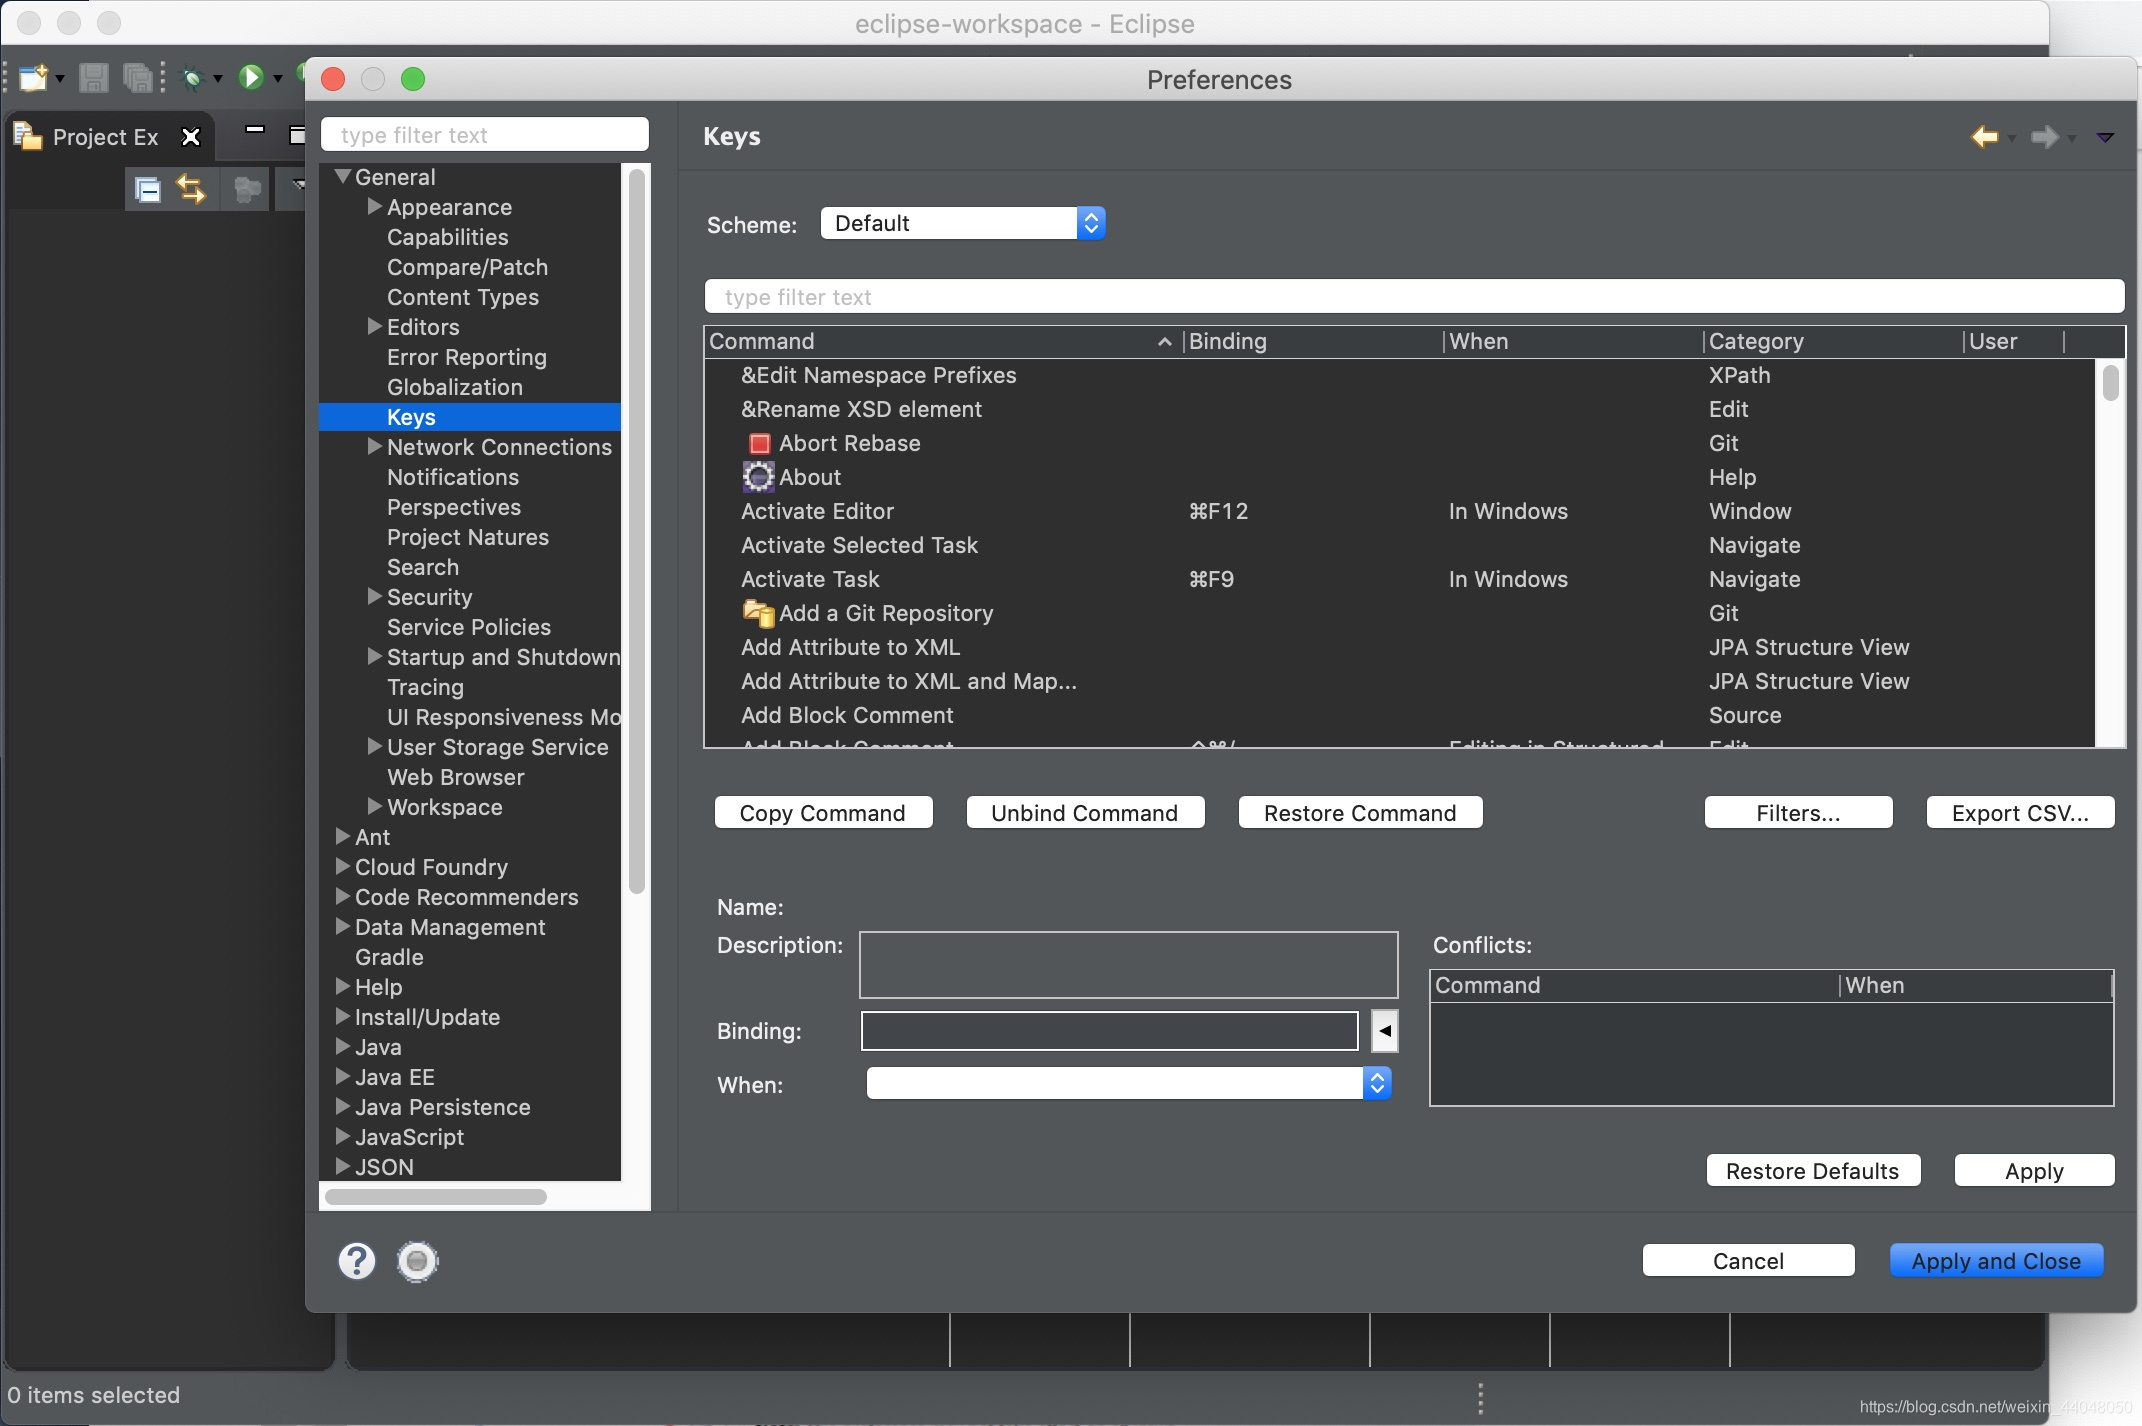This screenshot has width=2142, height=1426.
Task: Collapse the General tree node
Action: click(x=343, y=177)
